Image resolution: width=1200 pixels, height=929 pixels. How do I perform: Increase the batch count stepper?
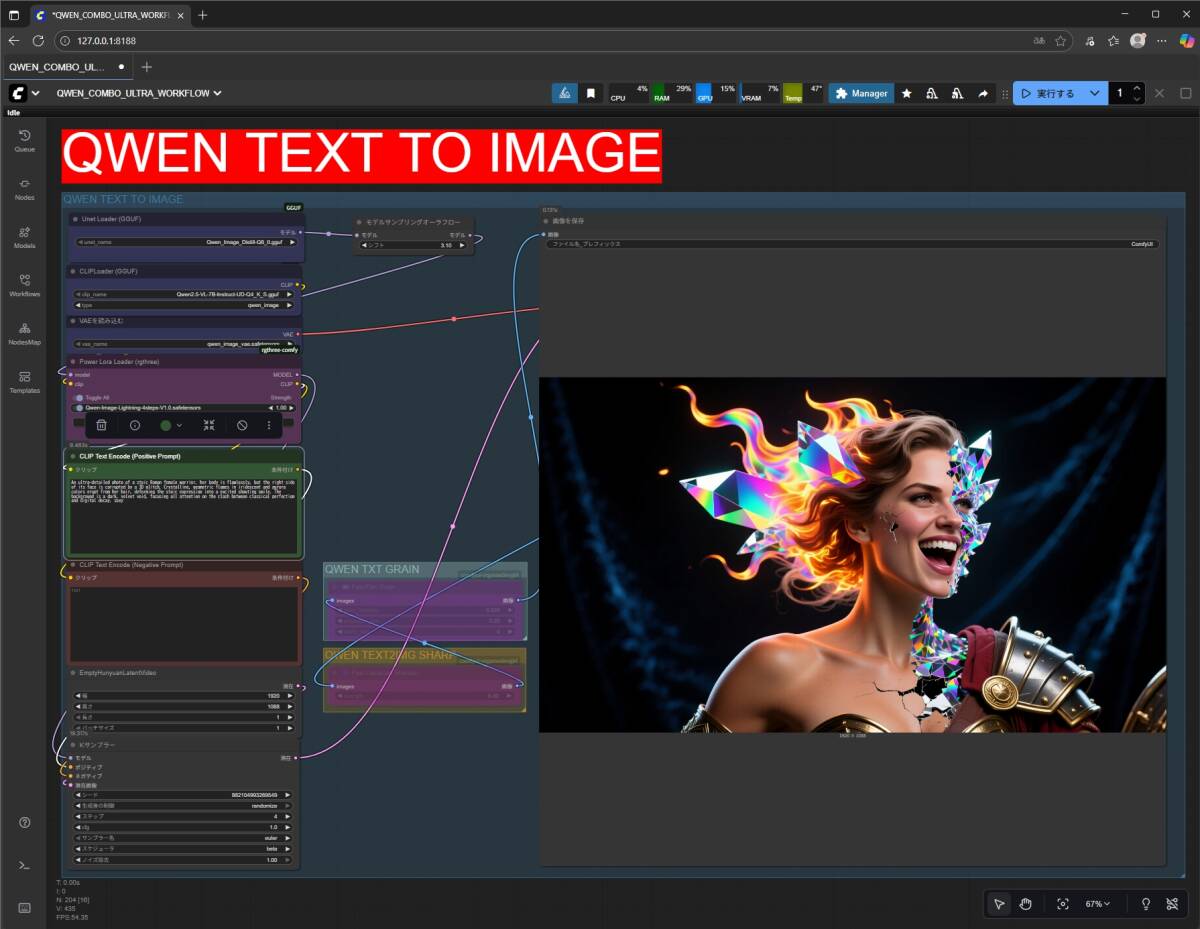point(1137,88)
